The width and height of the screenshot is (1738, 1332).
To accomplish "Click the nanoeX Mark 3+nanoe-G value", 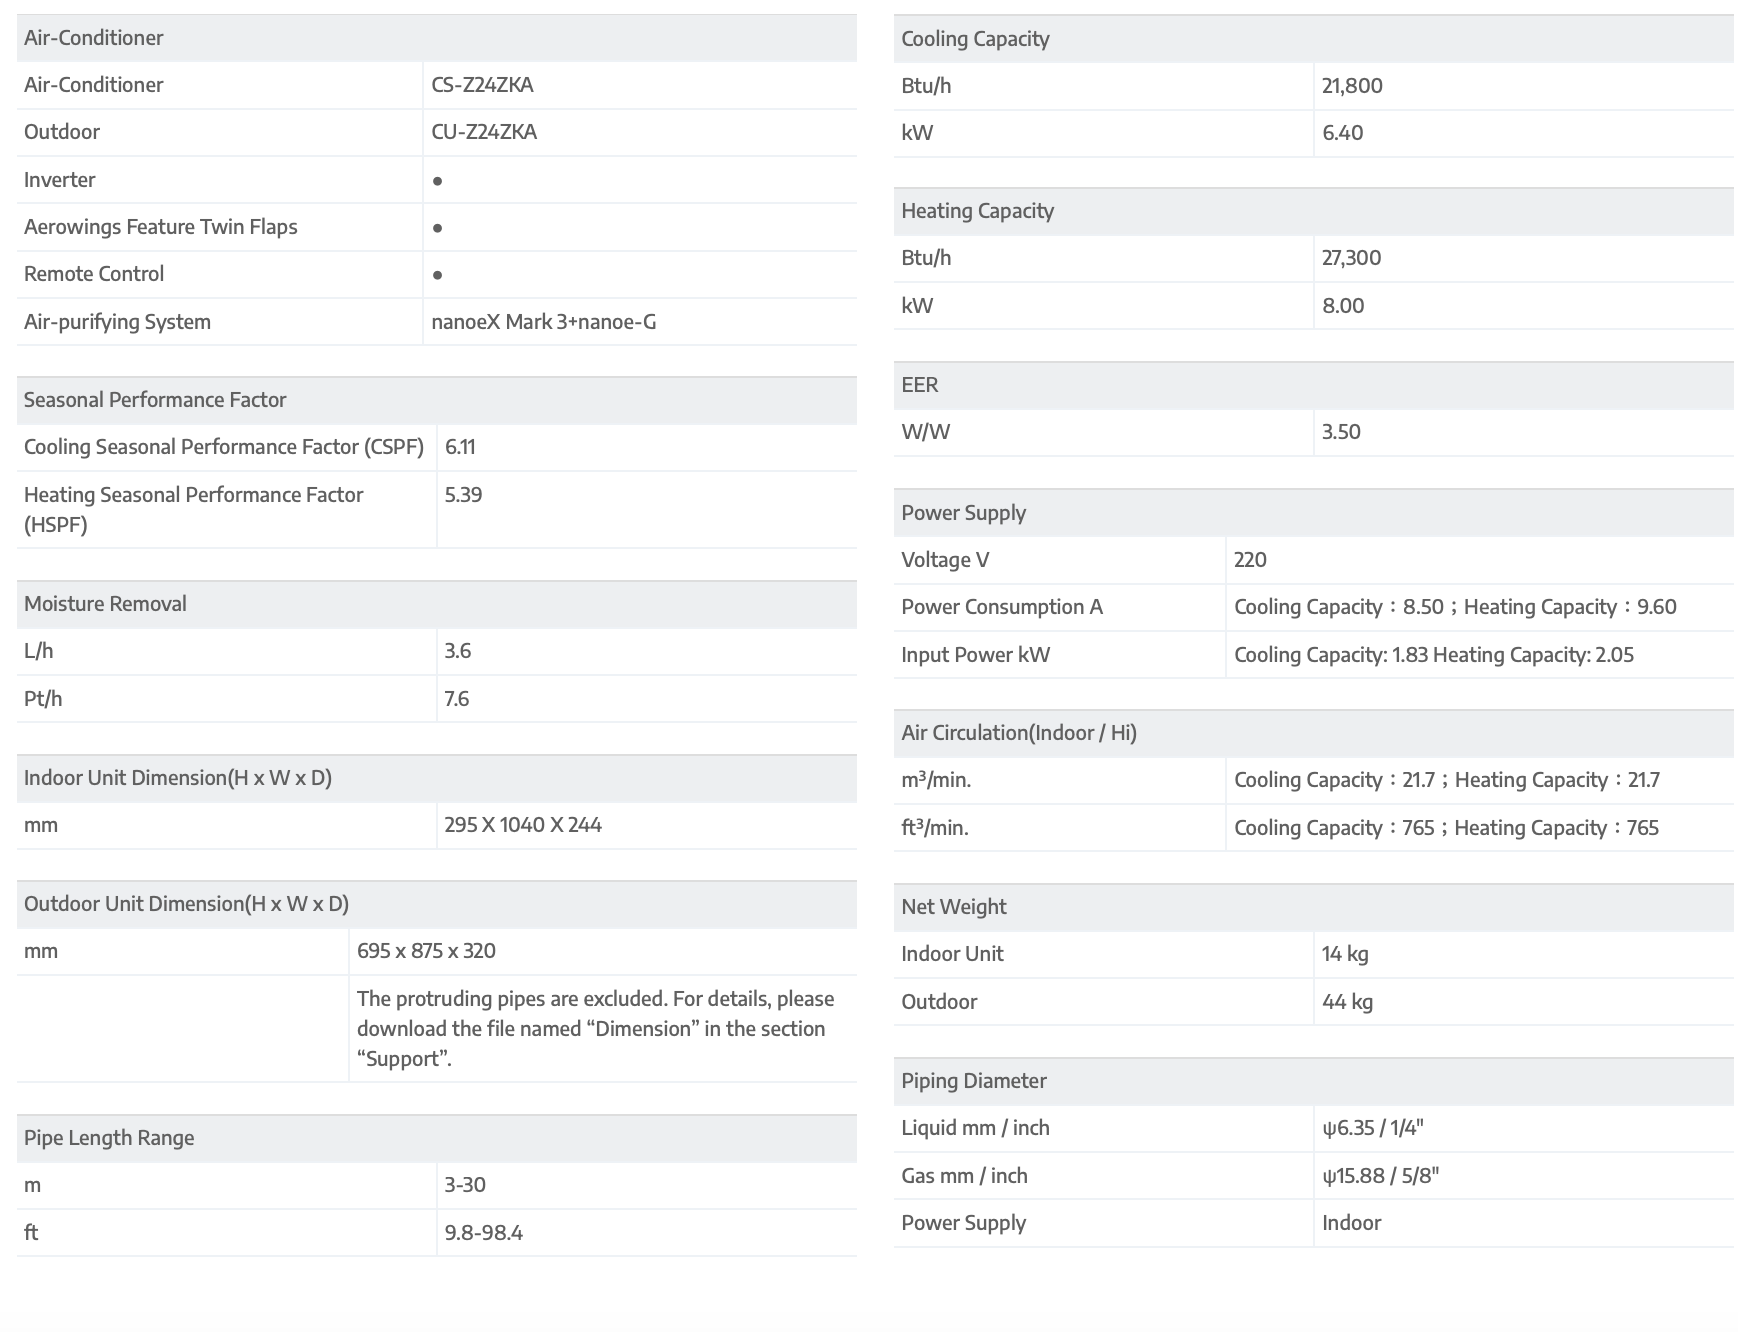I will click(x=543, y=322).
